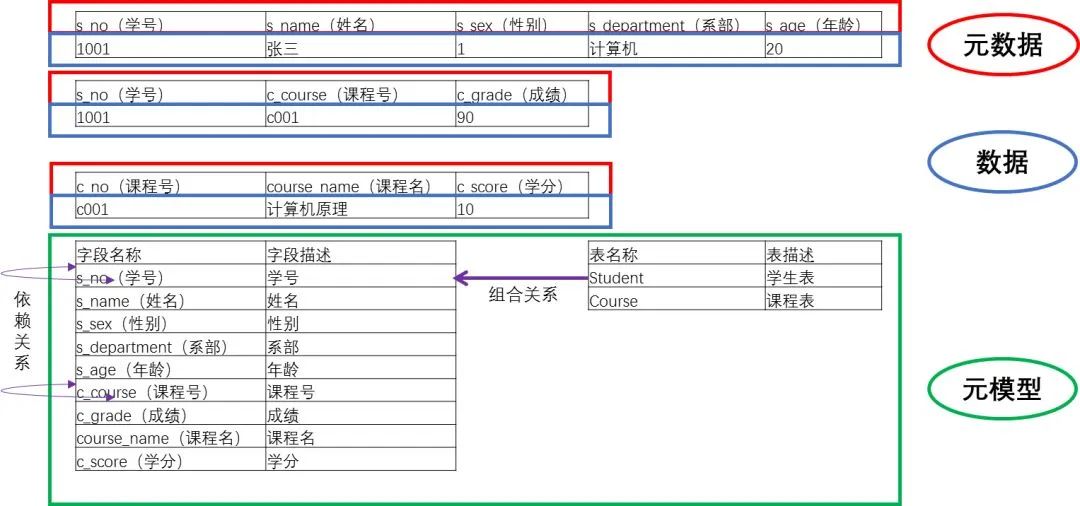Click the sex value 1 beside 张三
Viewport: 1080px width, 506px height.
coord(522,46)
